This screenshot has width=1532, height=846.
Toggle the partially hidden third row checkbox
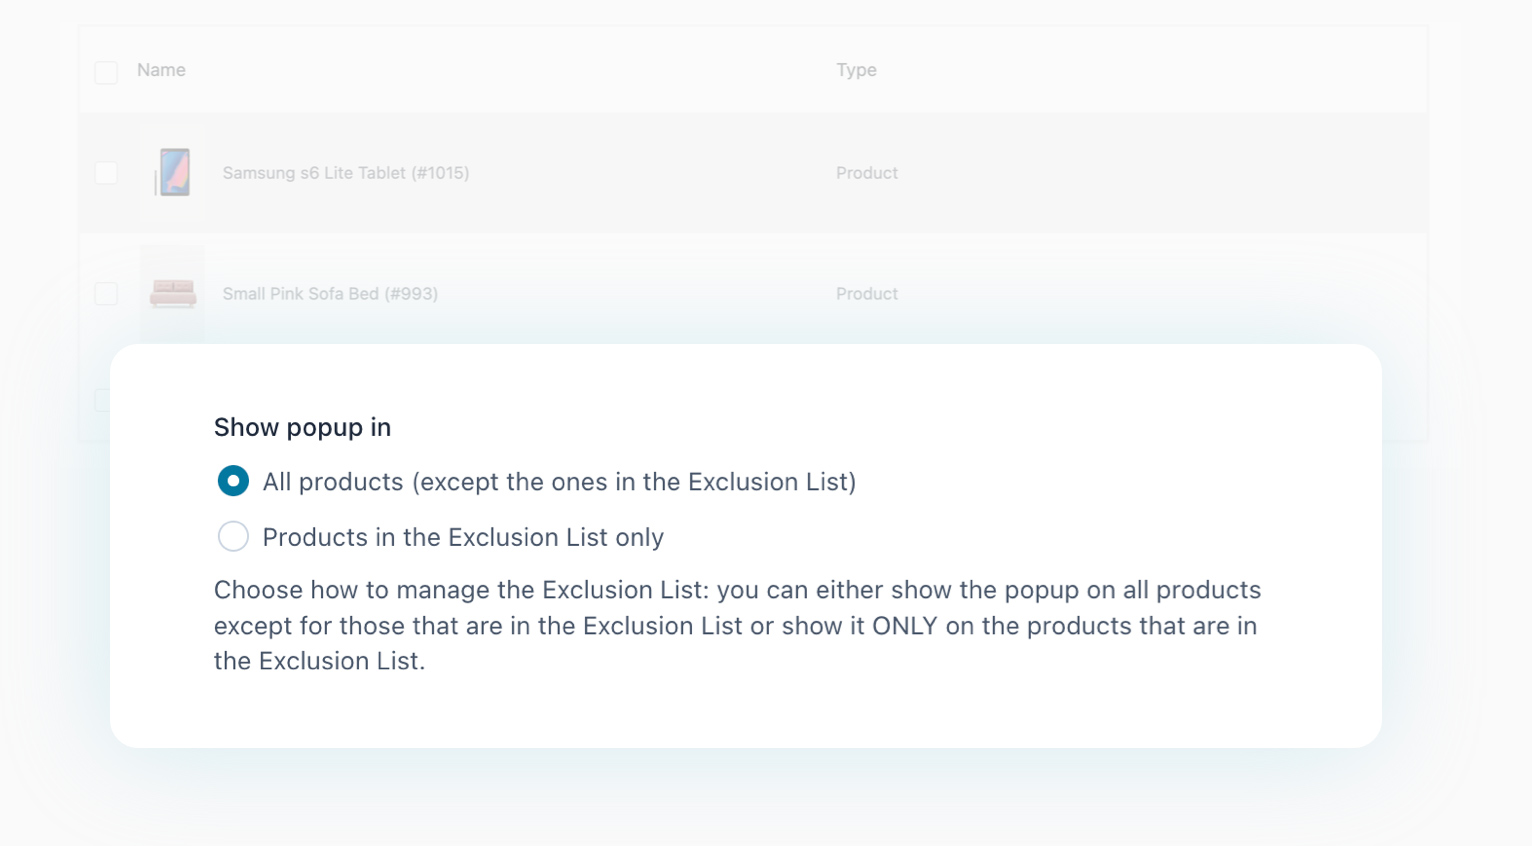pos(101,400)
